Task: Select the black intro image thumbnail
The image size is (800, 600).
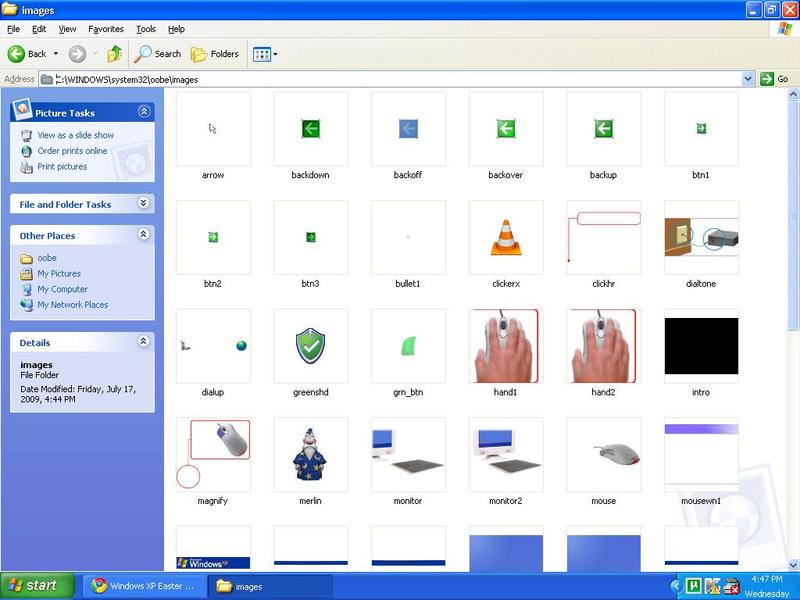Action: point(701,346)
